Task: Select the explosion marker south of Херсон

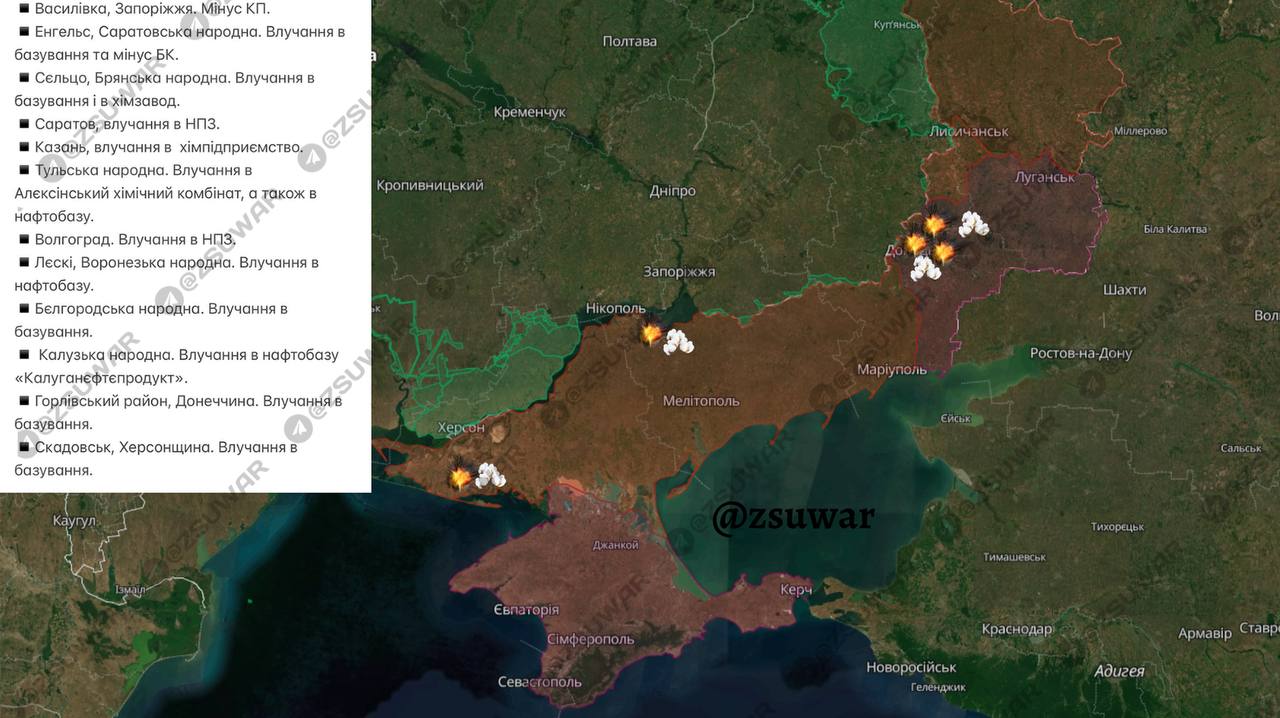Action: (x=461, y=478)
